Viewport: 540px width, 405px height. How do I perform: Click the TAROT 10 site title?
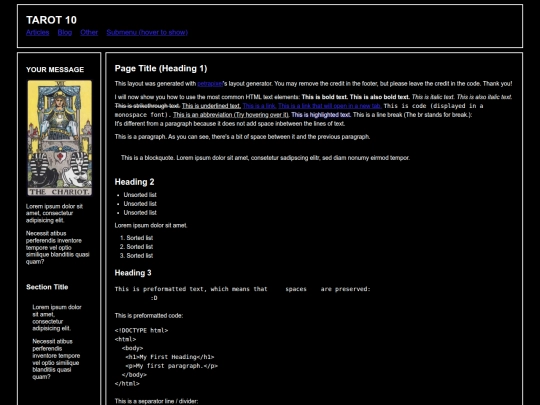coord(51,20)
